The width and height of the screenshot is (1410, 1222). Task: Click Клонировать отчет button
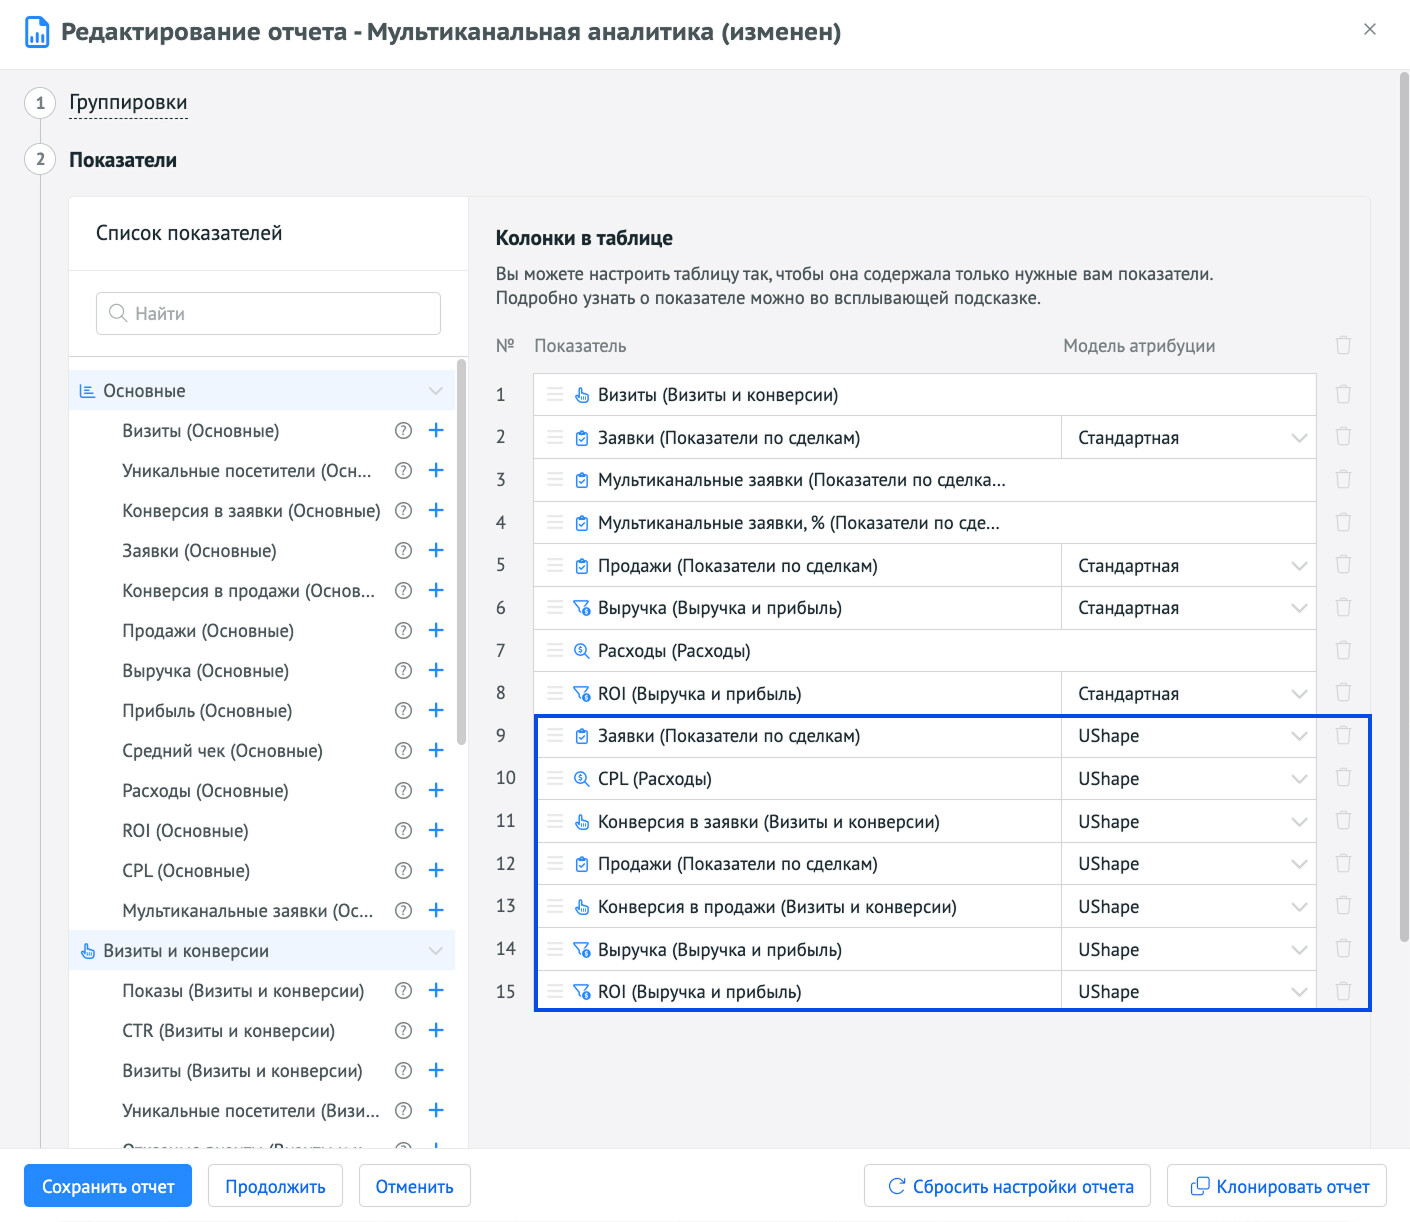pyautogui.click(x=1277, y=1186)
